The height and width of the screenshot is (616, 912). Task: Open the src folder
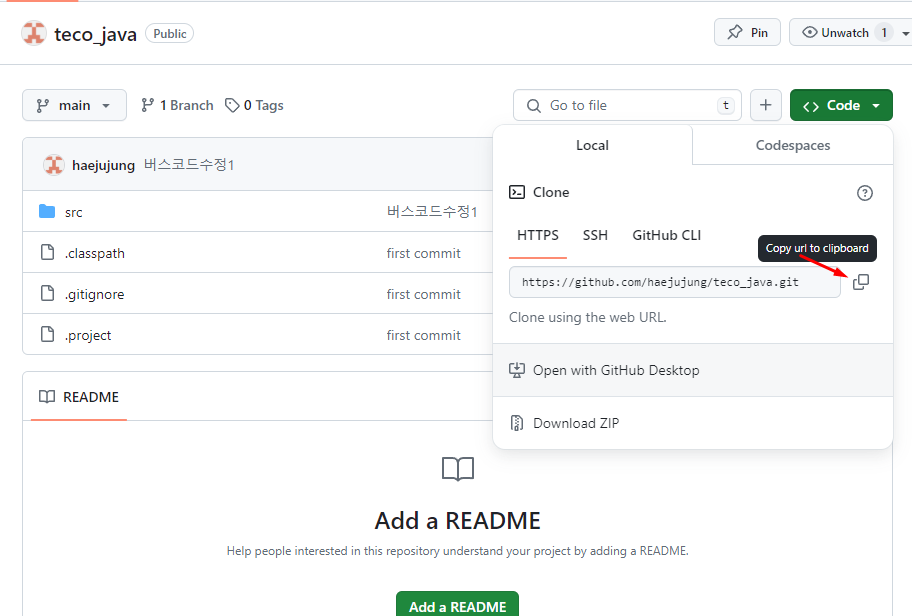point(73,212)
